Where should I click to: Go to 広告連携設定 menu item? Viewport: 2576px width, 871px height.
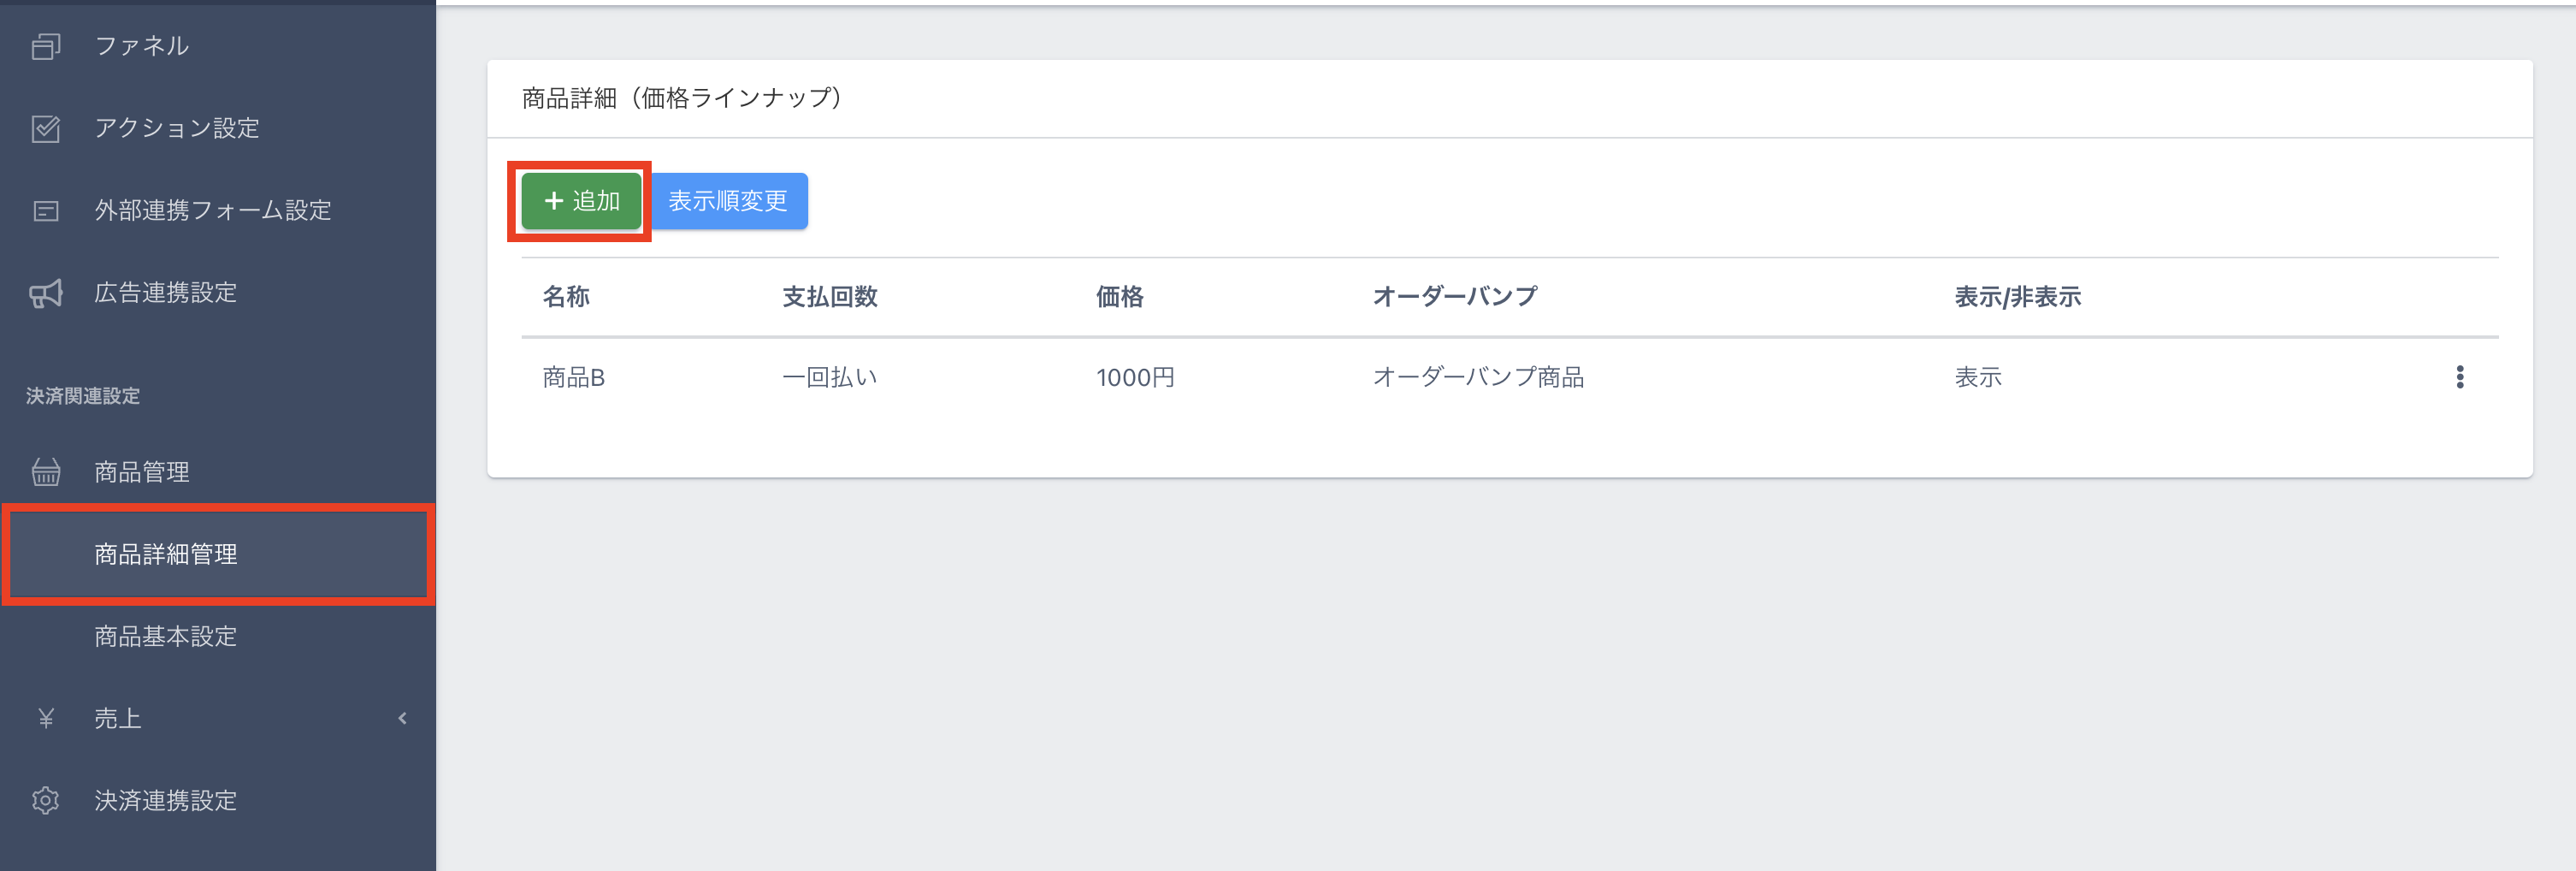(166, 293)
